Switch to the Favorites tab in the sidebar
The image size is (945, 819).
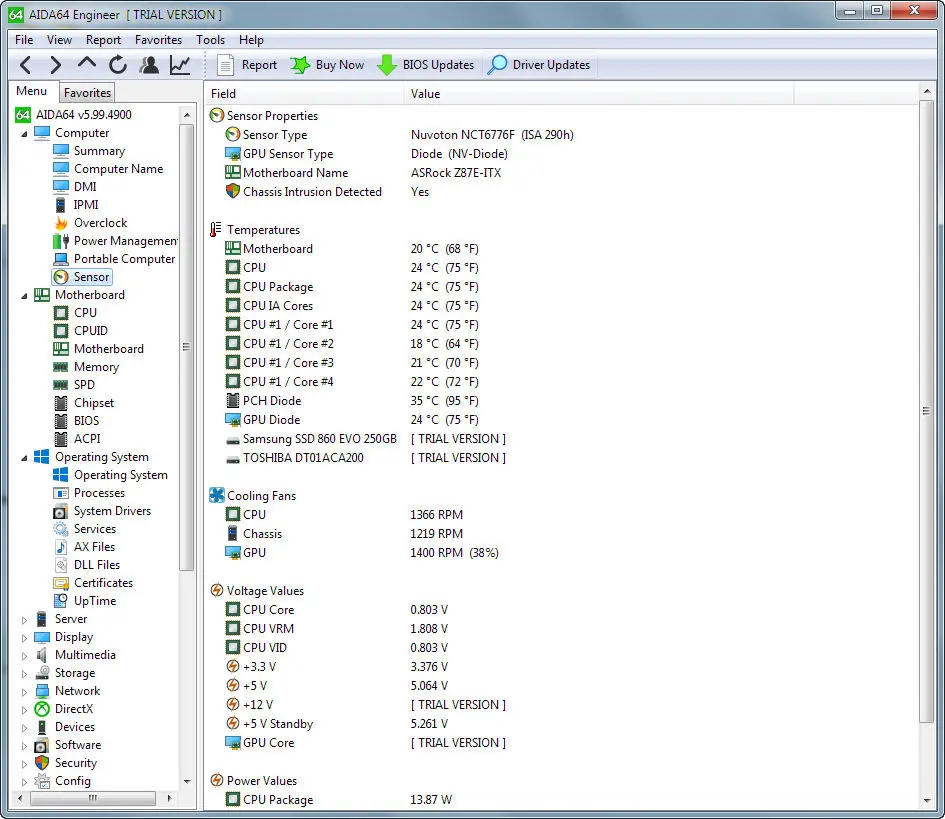(x=87, y=93)
